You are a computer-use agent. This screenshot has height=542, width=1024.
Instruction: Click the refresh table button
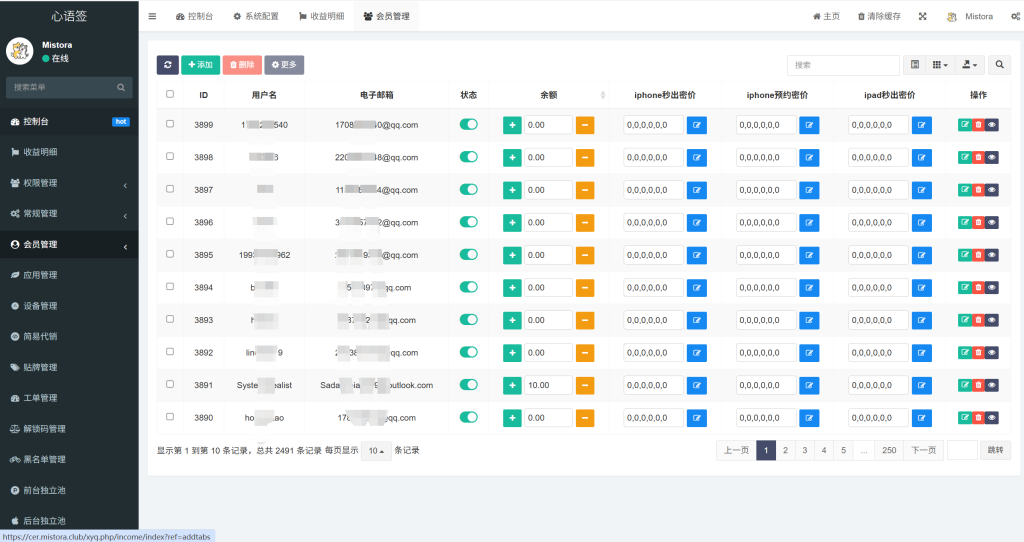click(168, 65)
